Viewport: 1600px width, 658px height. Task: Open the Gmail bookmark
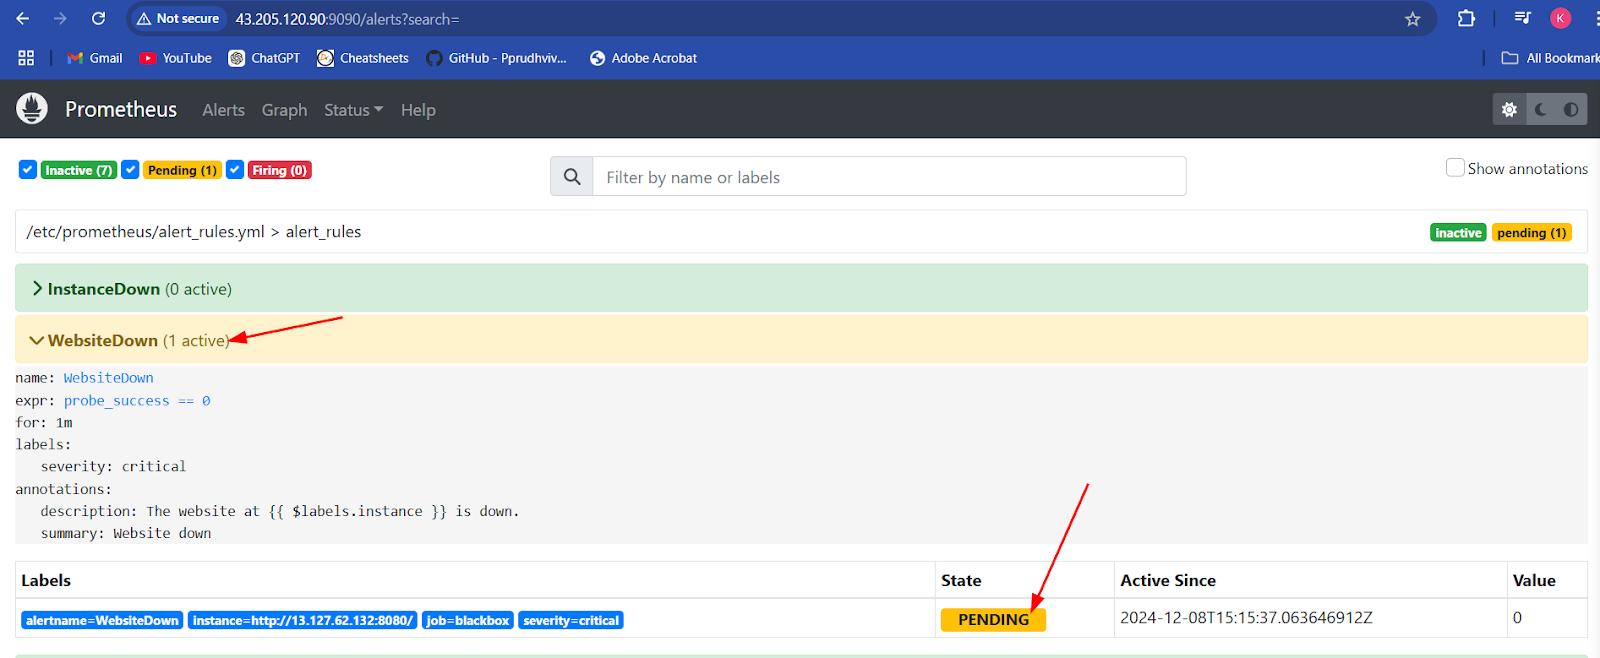95,58
